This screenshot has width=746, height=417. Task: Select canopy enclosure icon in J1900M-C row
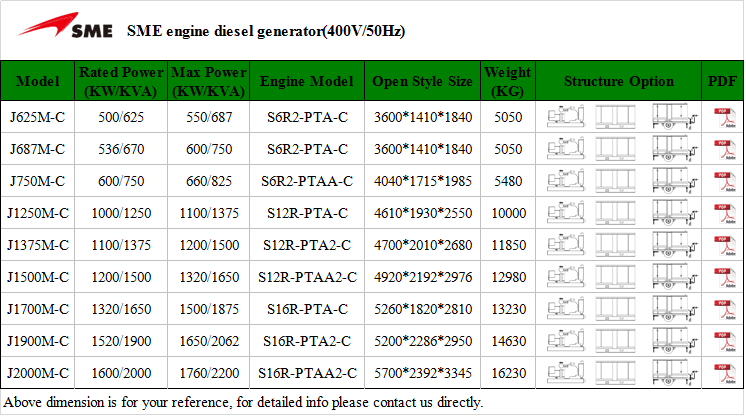point(615,341)
